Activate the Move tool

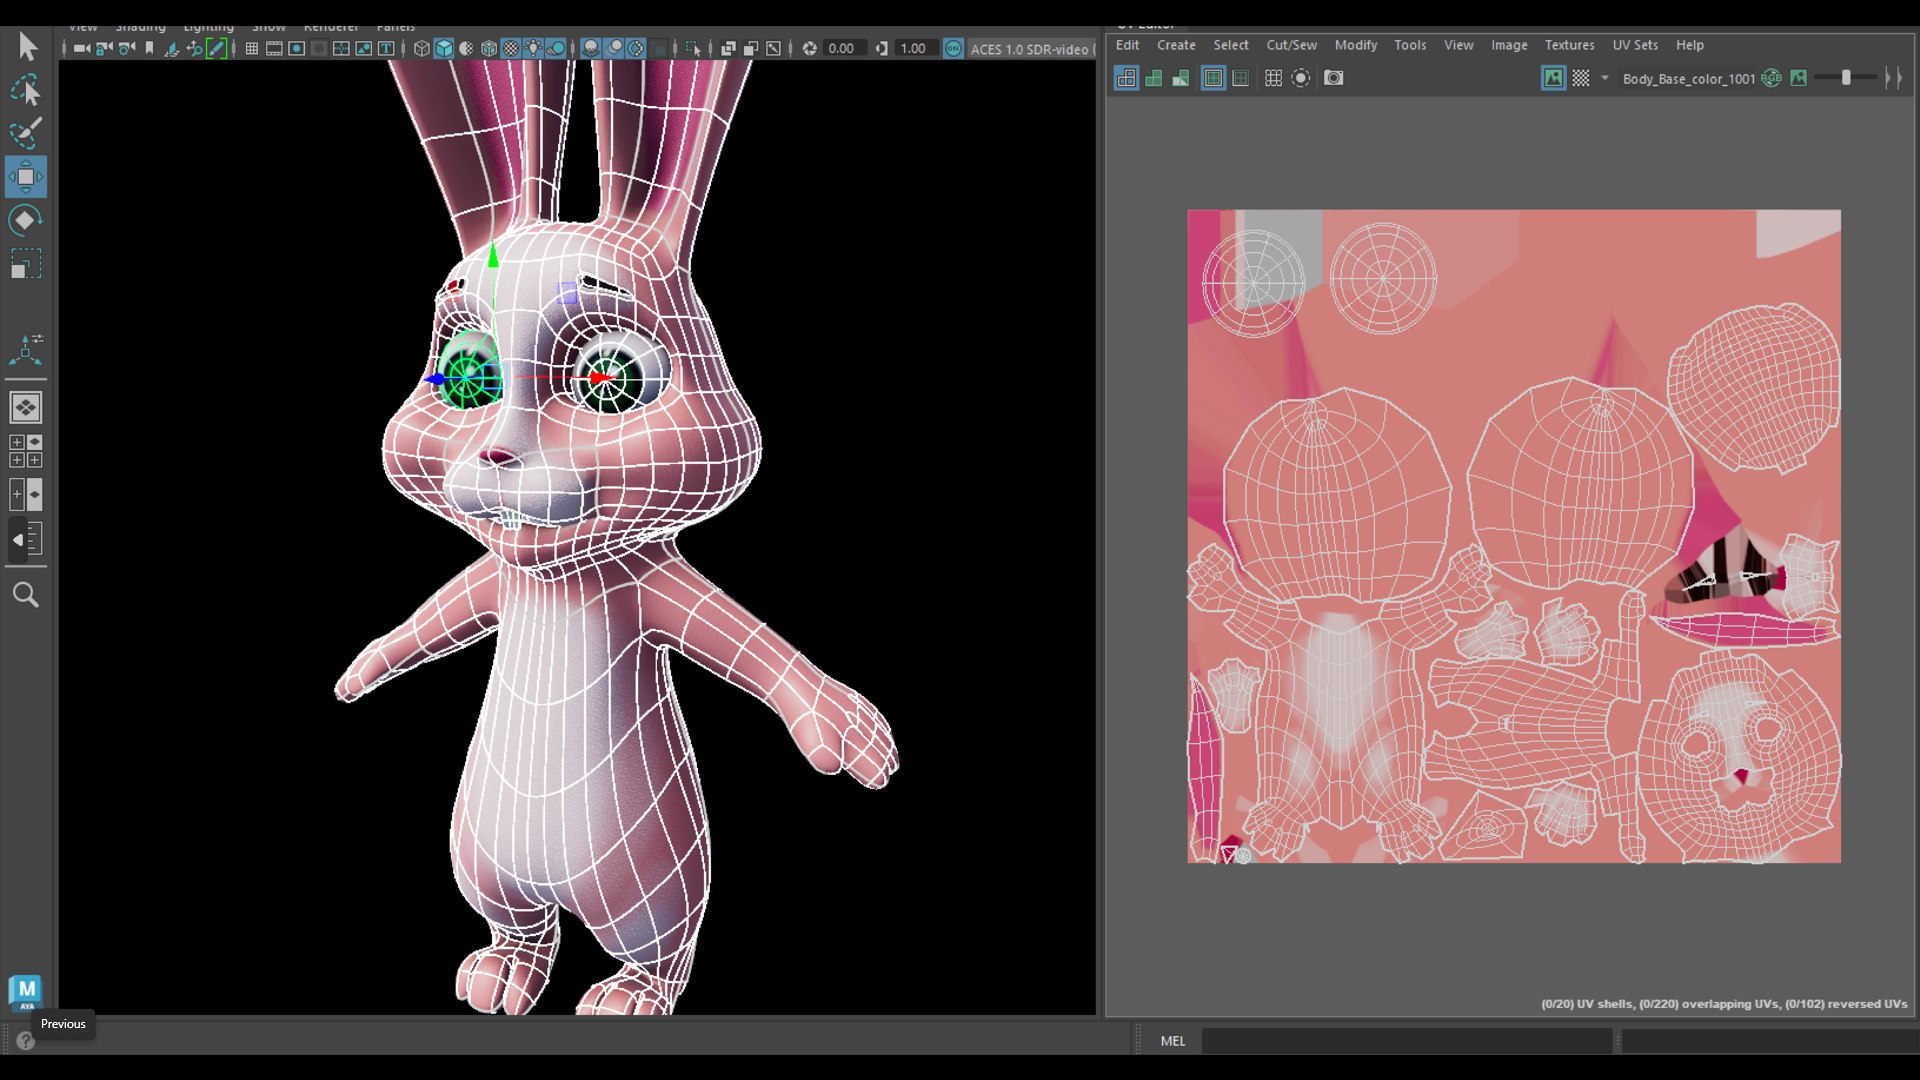point(26,177)
